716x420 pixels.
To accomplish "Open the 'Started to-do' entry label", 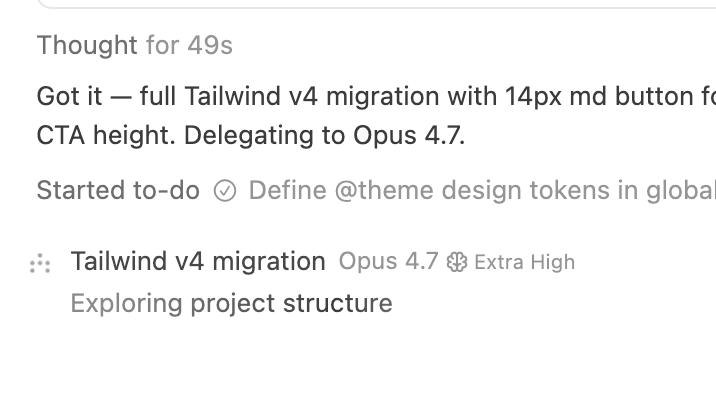I will pyautogui.click(x=118, y=190).
